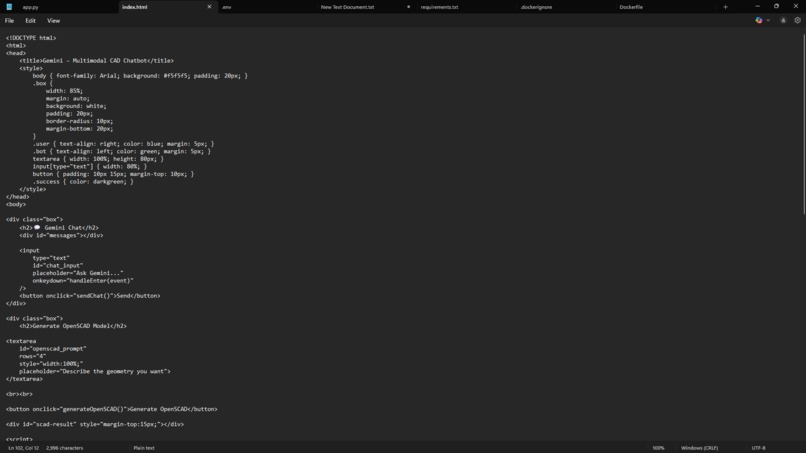Open the Edit menu

pyautogui.click(x=30, y=21)
